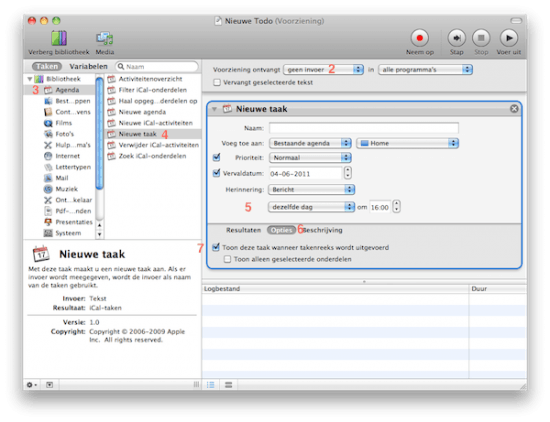The height and width of the screenshot is (422, 550).
Task: Remove the Nieuwe taak action
Action: [x=514, y=109]
